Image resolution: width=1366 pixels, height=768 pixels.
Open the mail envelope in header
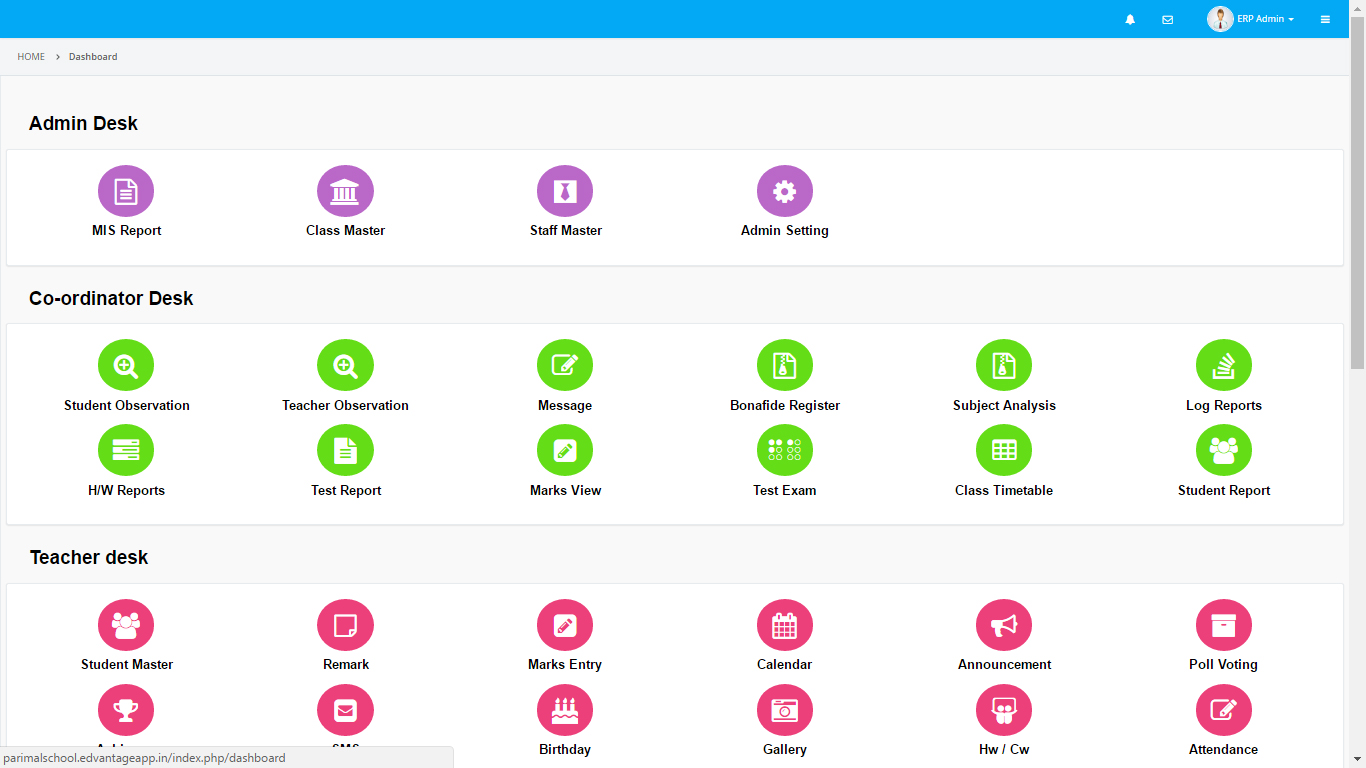click(1167, 19)
